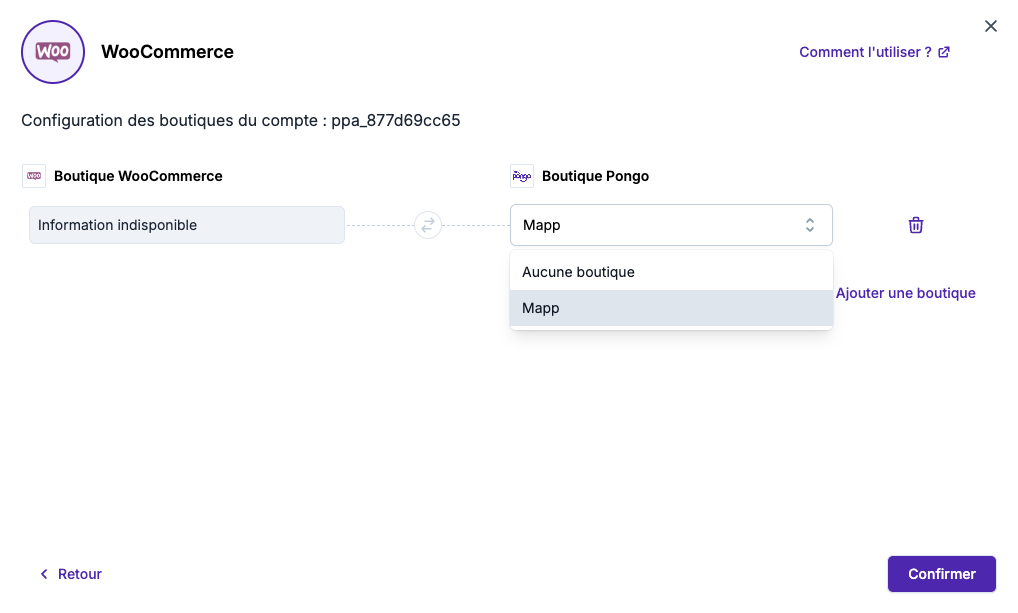Click the left chevron beside Retour
Screen dimensions: 1018x613
44,574
